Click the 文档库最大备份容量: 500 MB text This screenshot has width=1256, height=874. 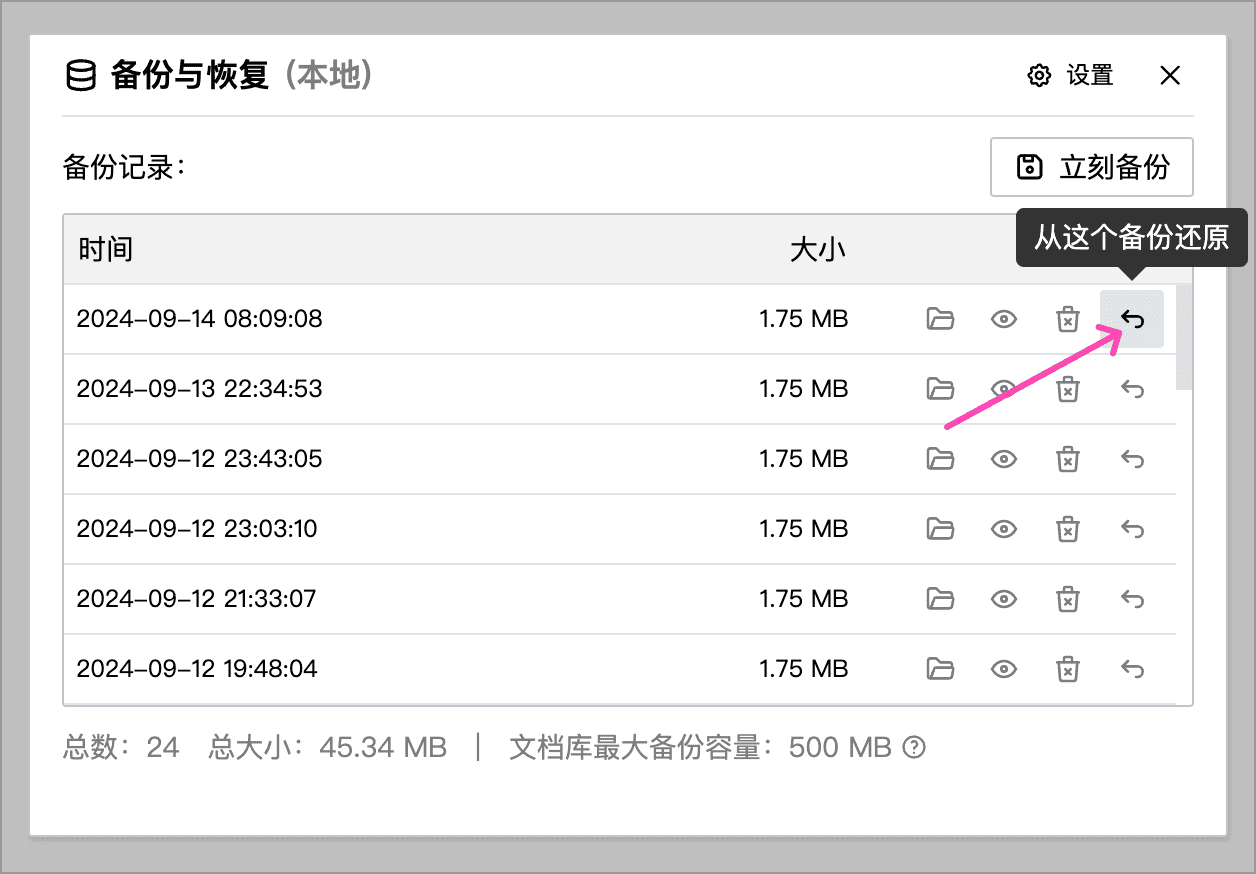[700, 747]
